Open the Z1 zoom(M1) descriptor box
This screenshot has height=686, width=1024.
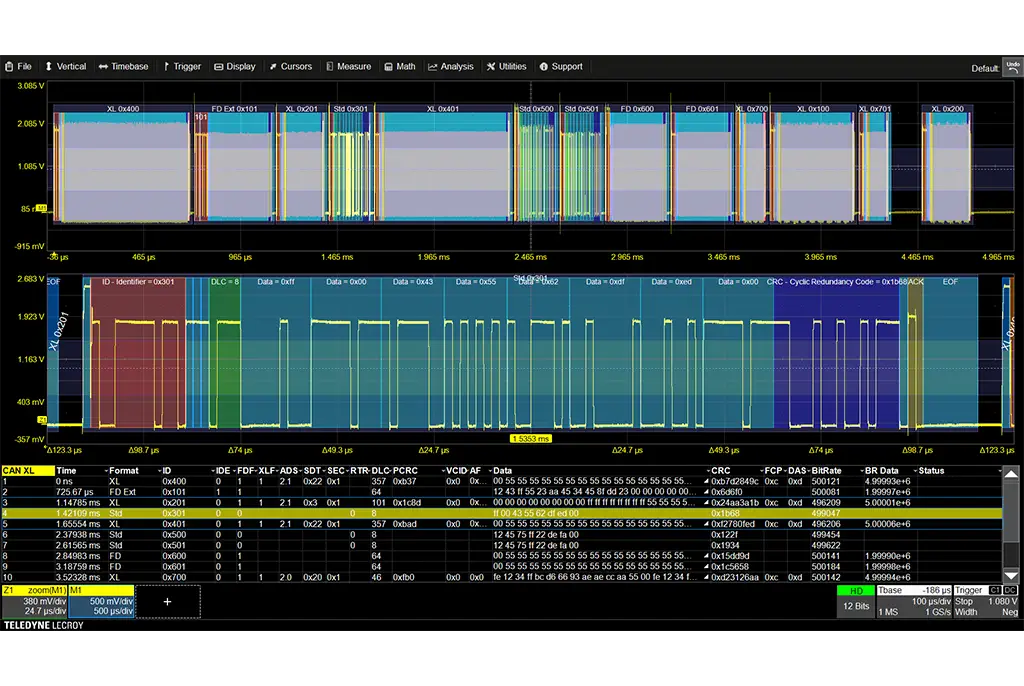[x=35, y=601]
